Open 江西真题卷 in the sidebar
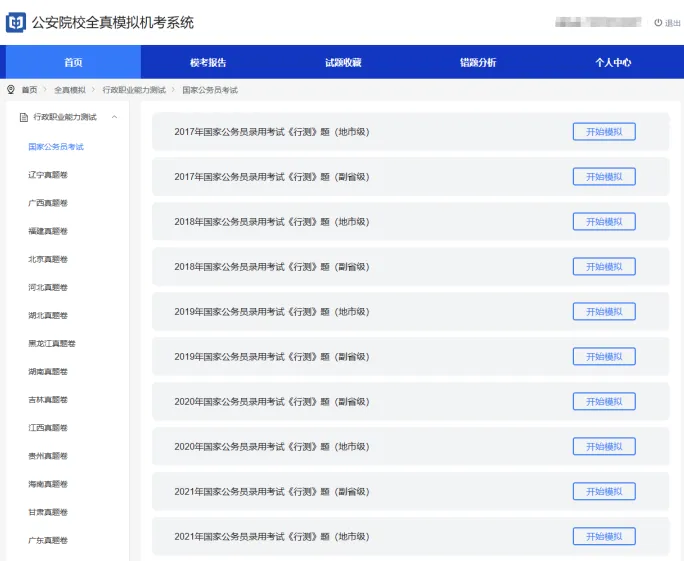The height and width of the screenshot is (561, 684). (x=48, y=428)
